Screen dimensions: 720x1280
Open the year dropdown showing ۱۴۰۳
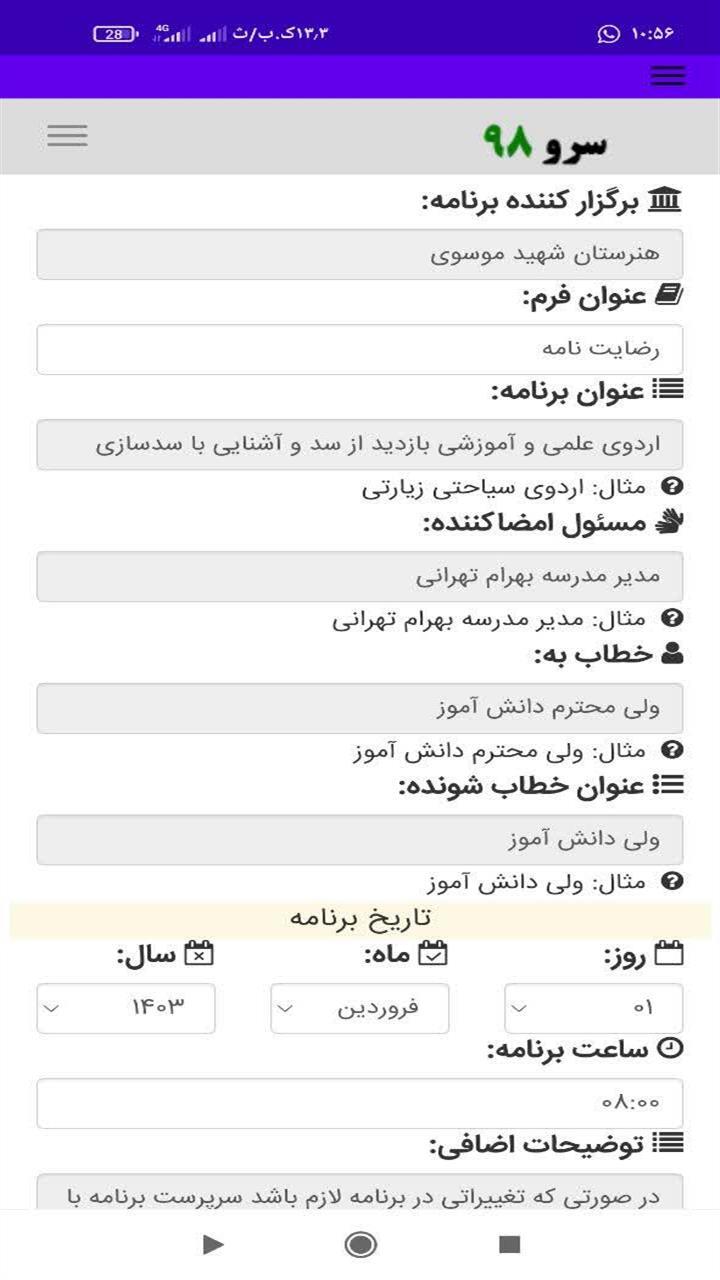pyautogui.click(x=126, y=1008)
